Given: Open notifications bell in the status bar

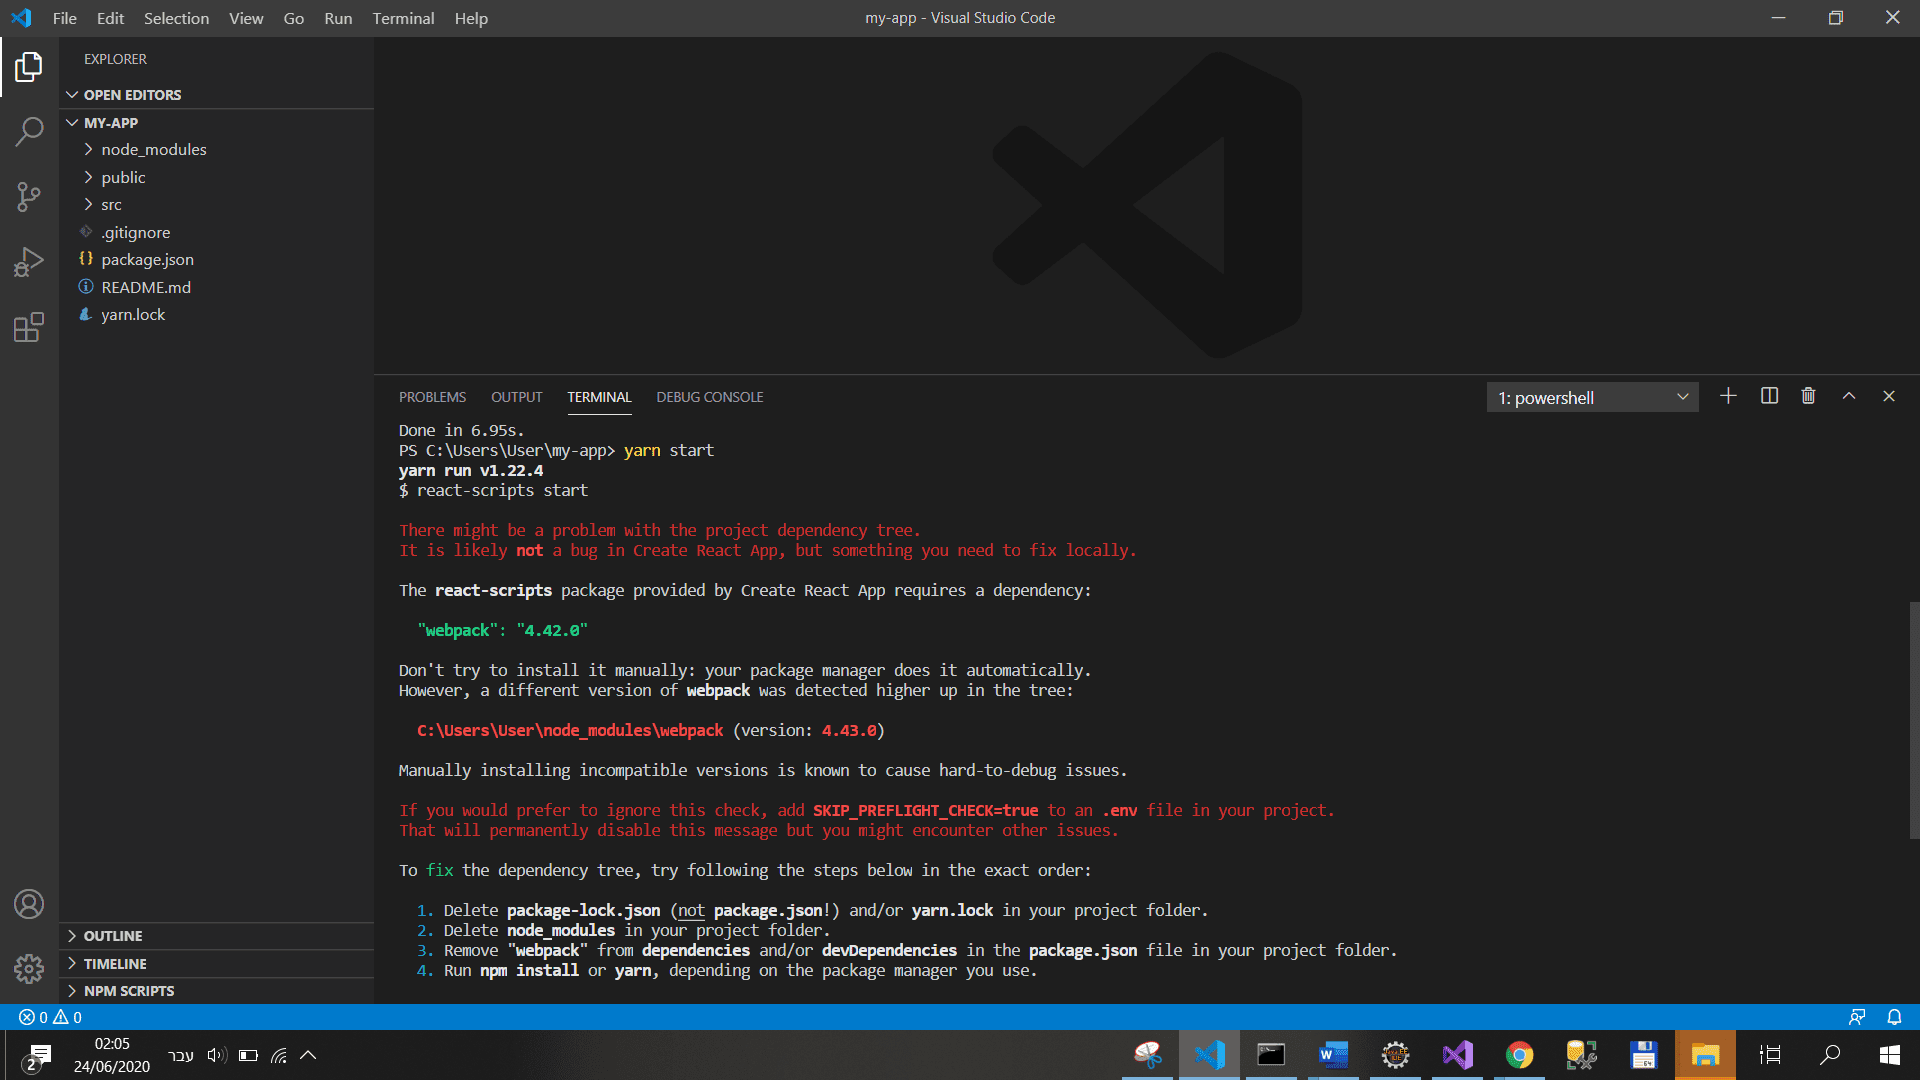Looking at the screenshot, I should click(1894, 1017).
